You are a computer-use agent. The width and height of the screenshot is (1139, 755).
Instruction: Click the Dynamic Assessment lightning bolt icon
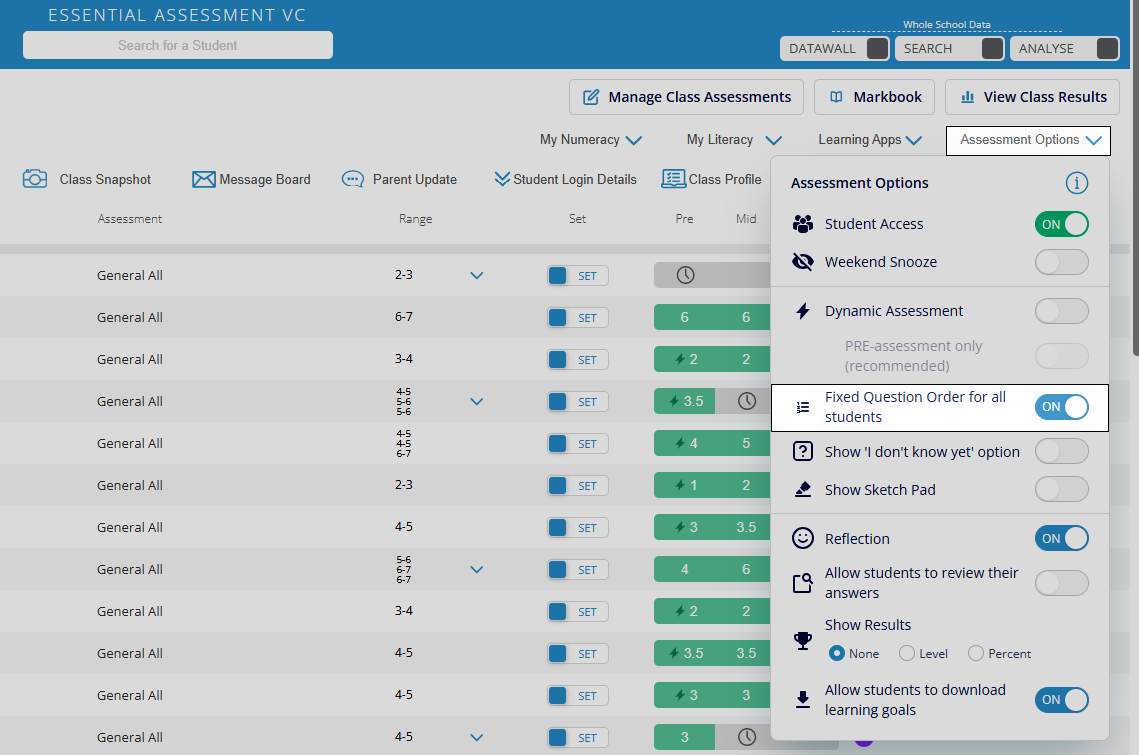pos(803,311)
